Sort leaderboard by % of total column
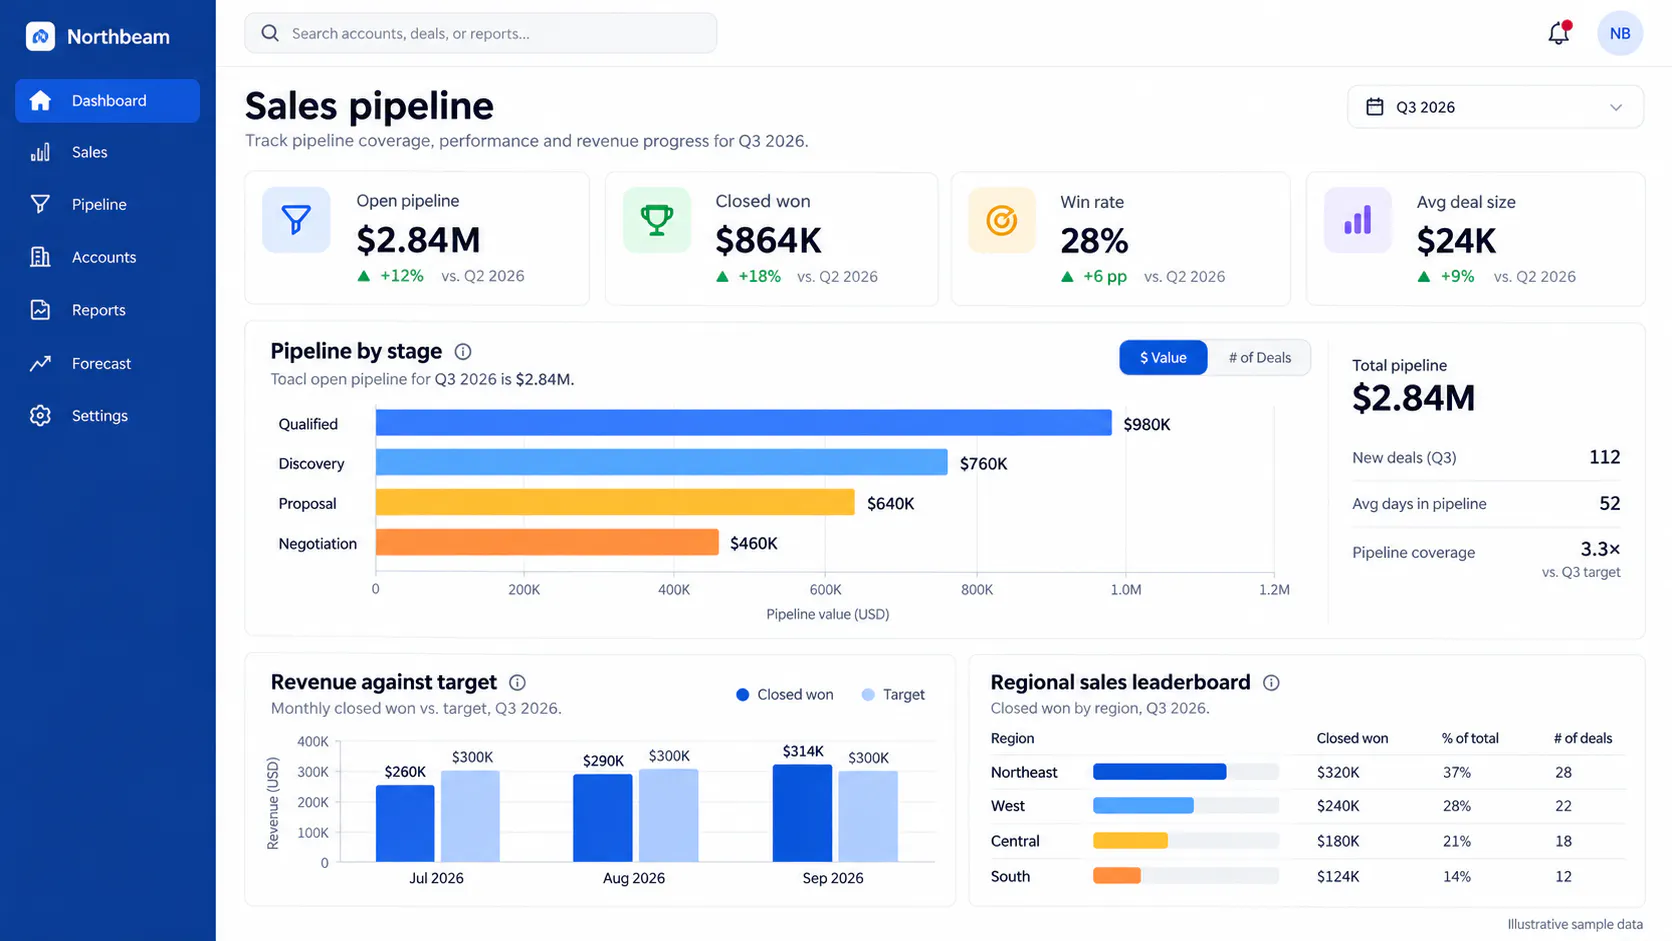 click(x=1470, y=738)
